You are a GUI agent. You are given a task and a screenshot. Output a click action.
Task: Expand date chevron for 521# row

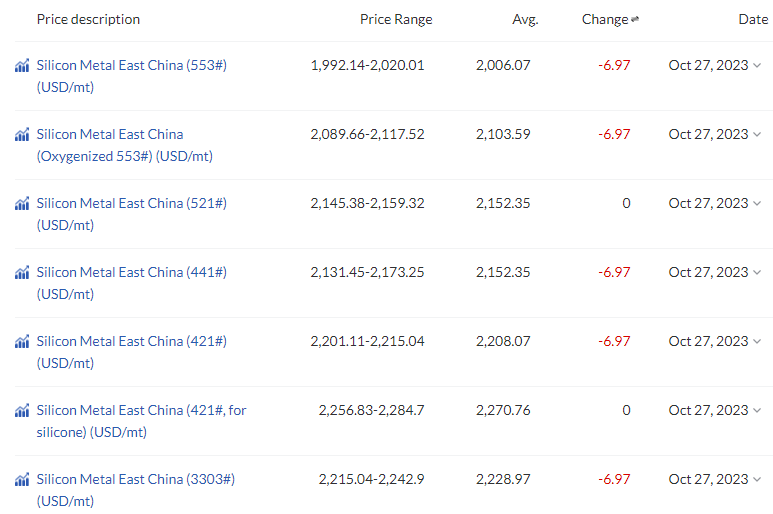click(x=757, y=204)
